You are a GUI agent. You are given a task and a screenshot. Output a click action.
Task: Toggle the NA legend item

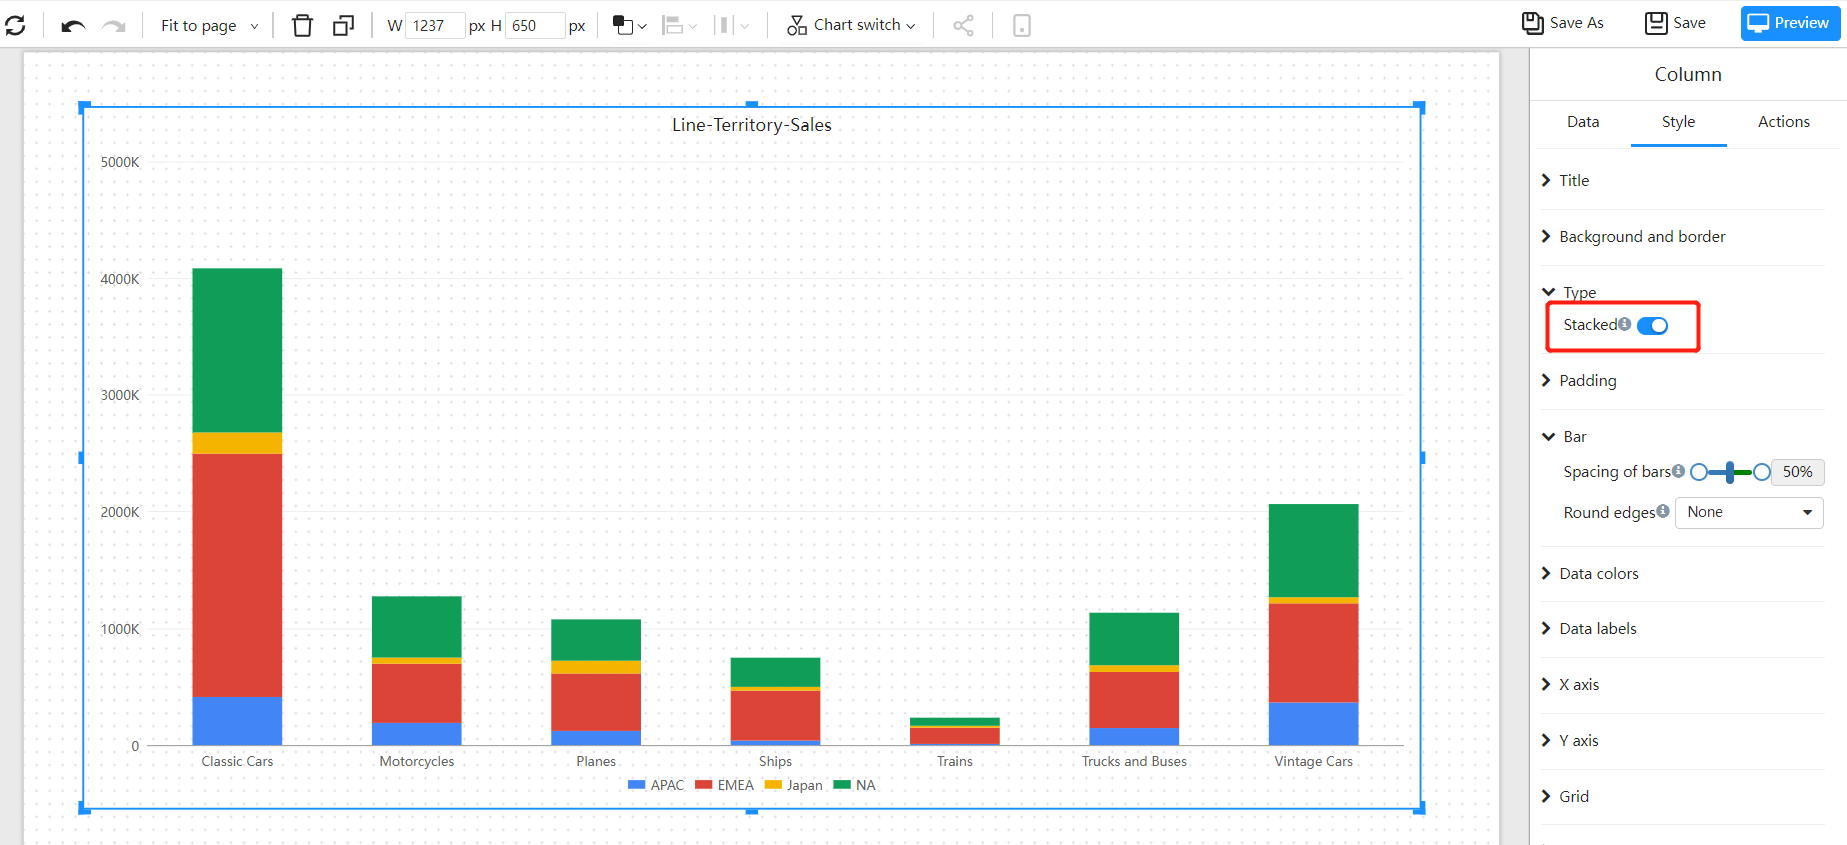[855, 786]
